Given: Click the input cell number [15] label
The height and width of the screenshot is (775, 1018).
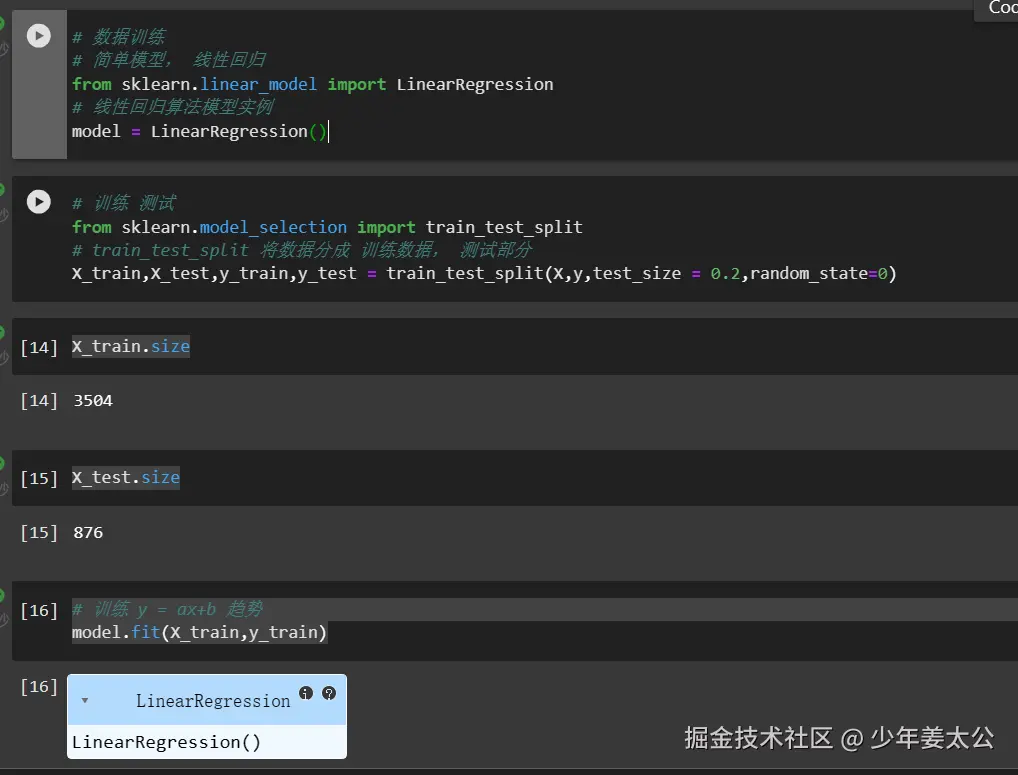Looking at the screenshot, I should [x=39, y=478].
